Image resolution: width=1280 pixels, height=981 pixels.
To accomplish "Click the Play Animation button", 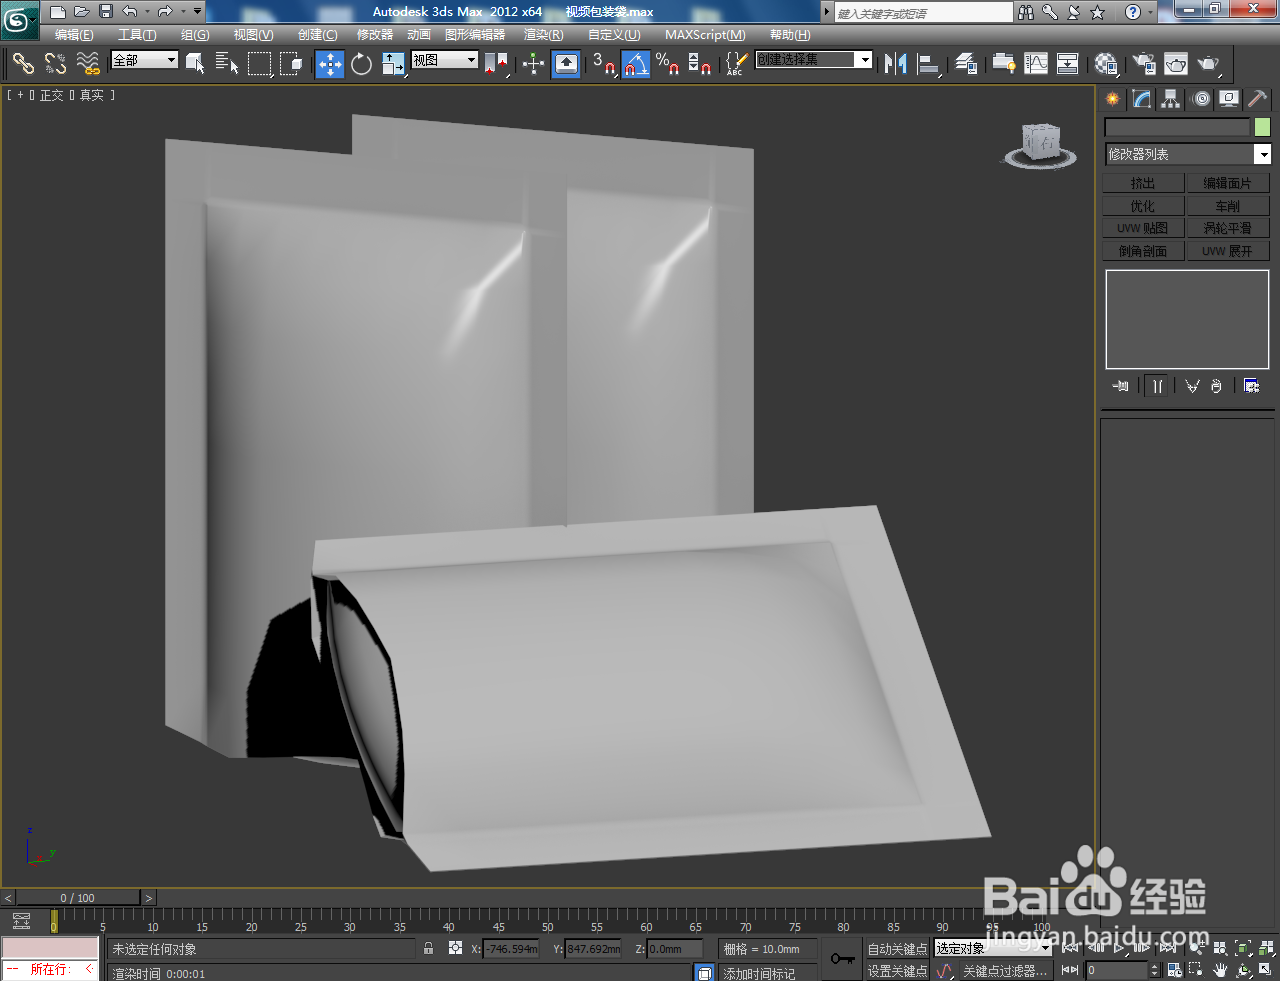I will [1119, 947].
